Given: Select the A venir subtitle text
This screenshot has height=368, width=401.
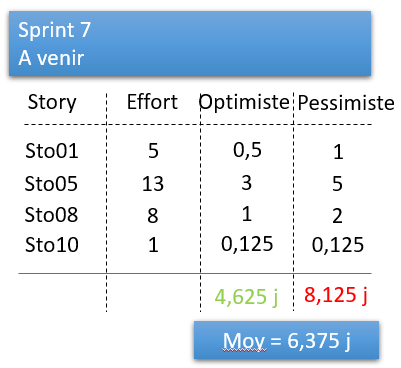Looking at the screenshot, I should tap(51, 58).
